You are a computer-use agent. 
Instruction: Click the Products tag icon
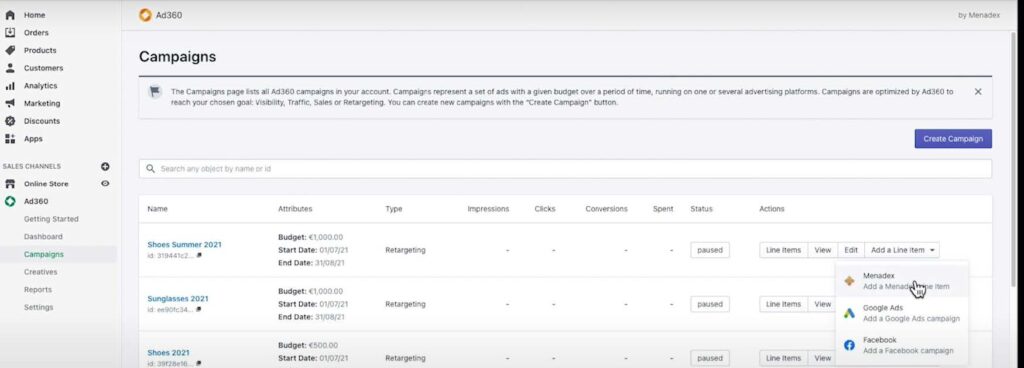coord(10,50)
